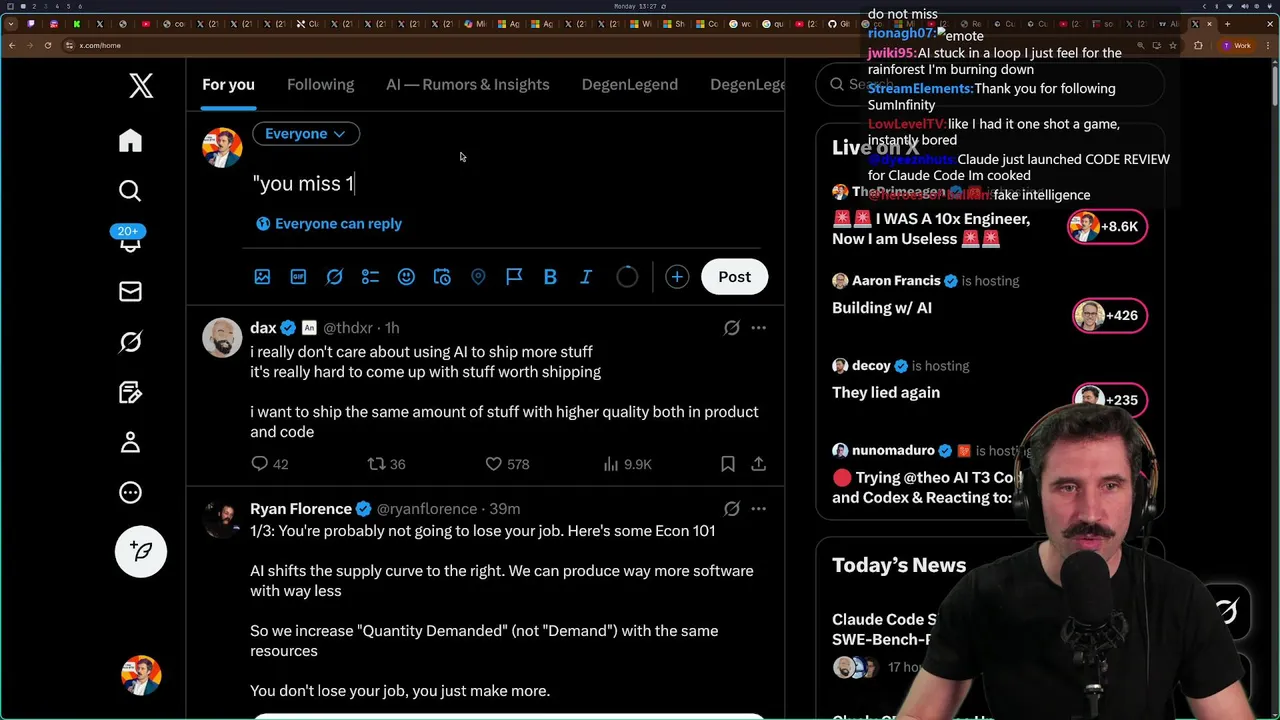Open Explore search in sidebar
Screen dimensions: 1280x720
click(x=130, y=190)
